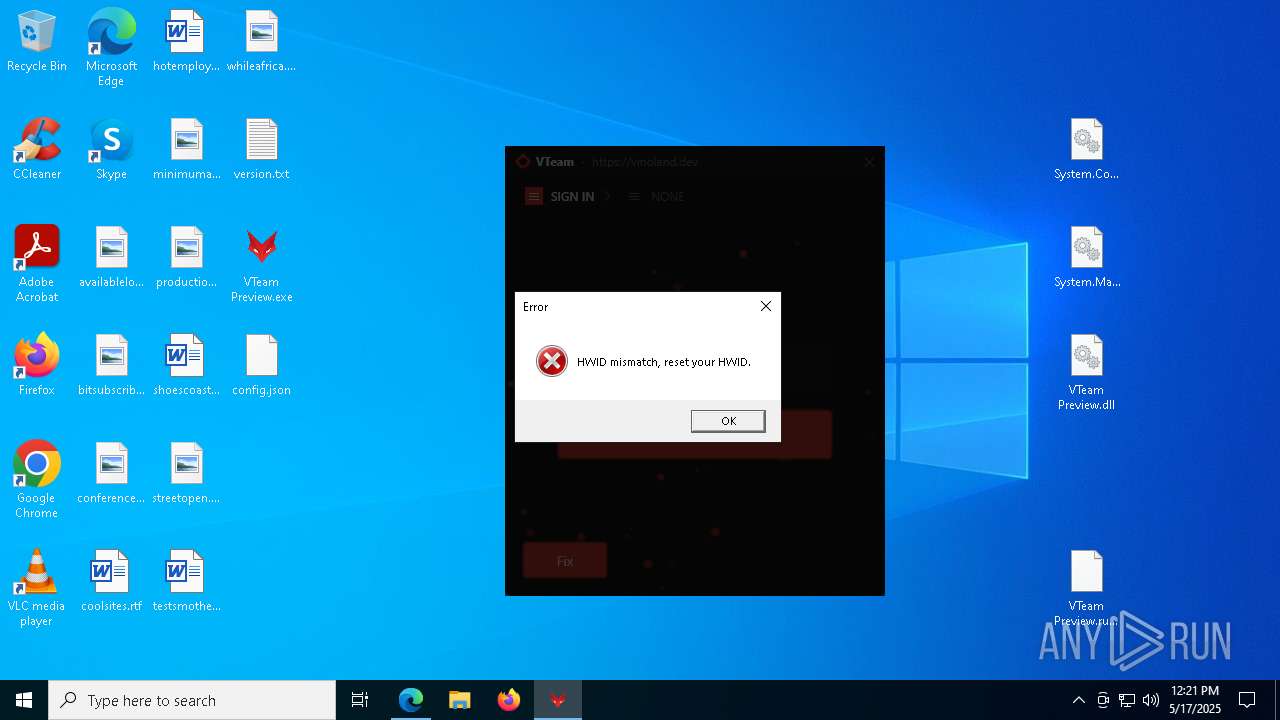This screenshot has height=720, width=1280.
Task: Open Task View from taskbar
Action: [x=360, y=700]
